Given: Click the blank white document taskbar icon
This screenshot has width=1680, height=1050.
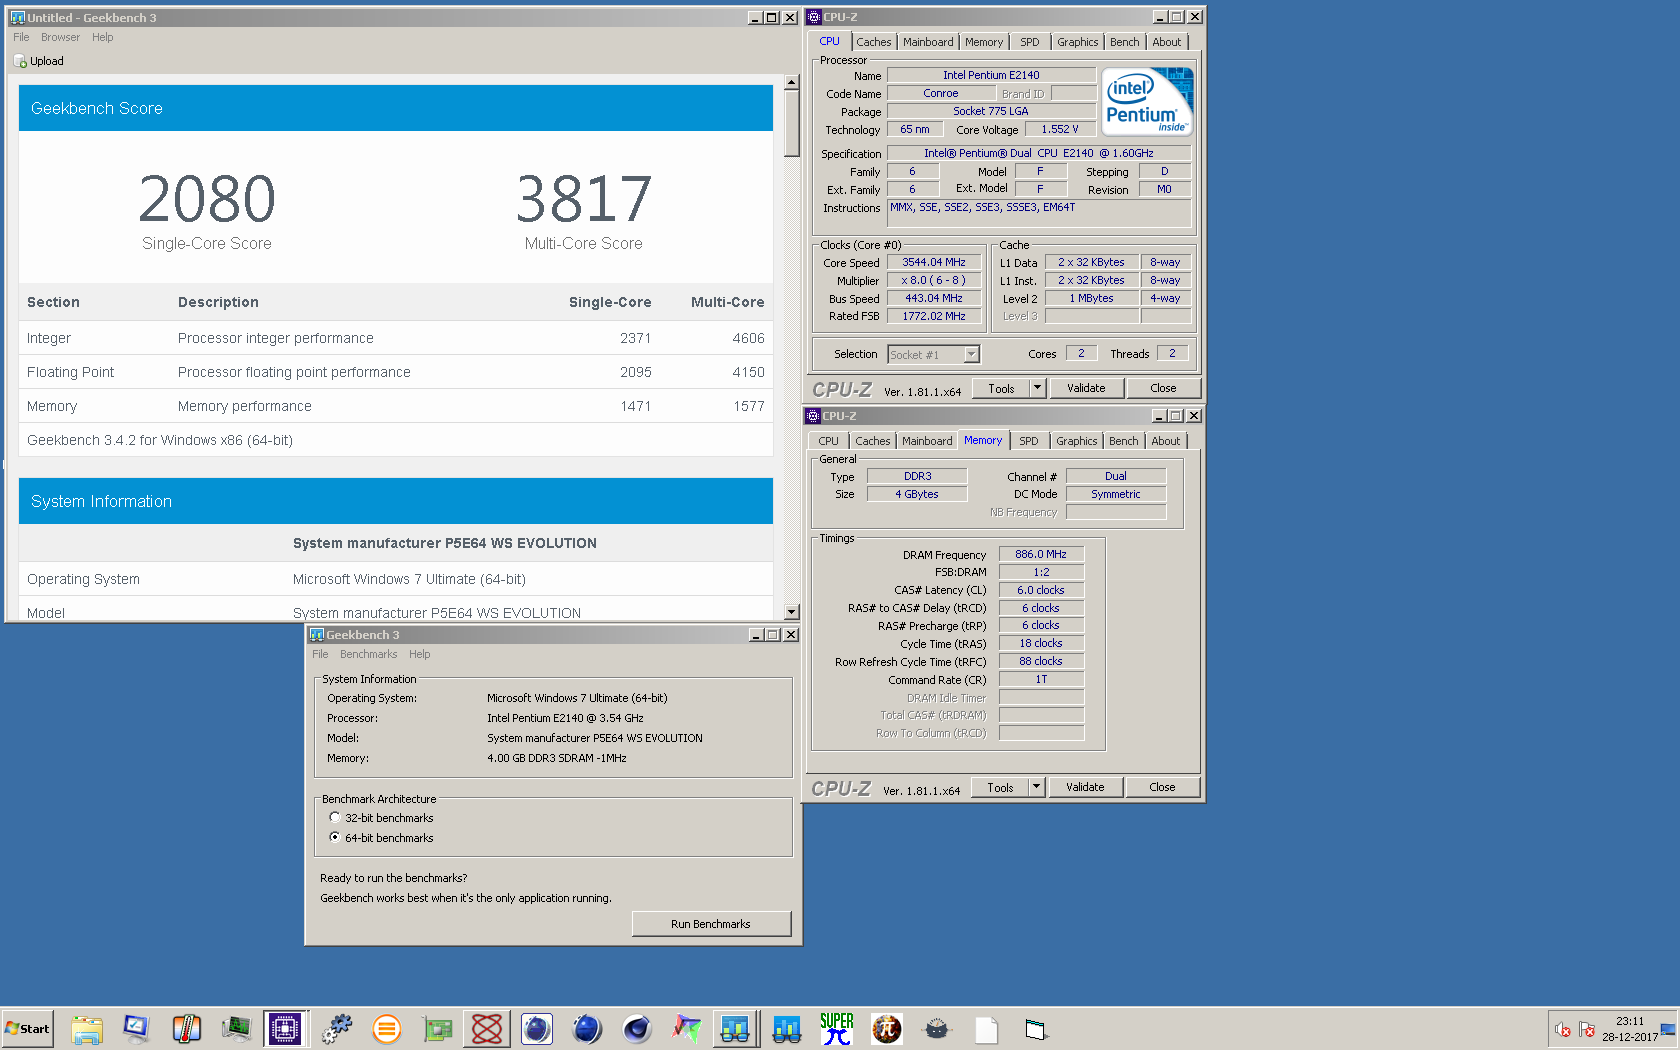Looking at the screenshot, I should [987, 1029].
